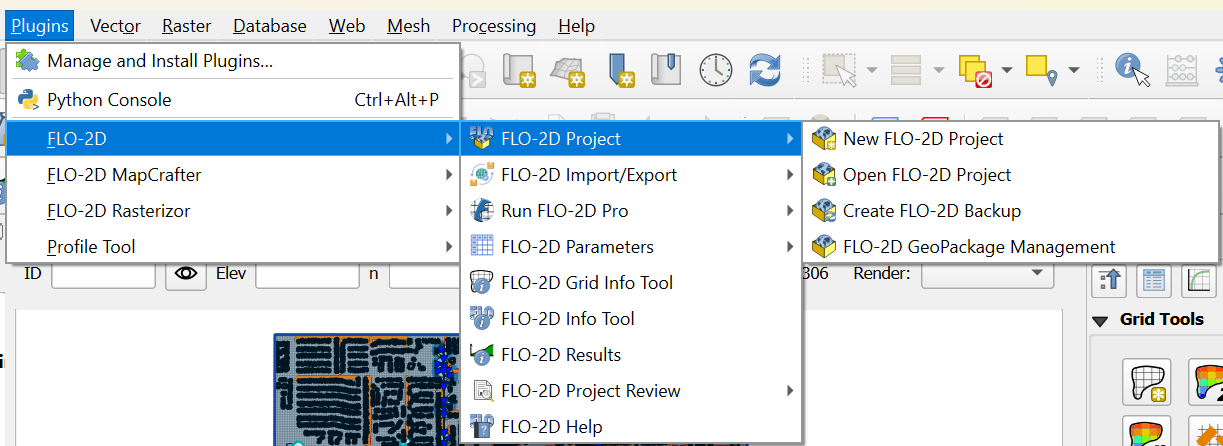
Task: Click FLO-2D GeoPackage Management
Action: click(979, 247)
